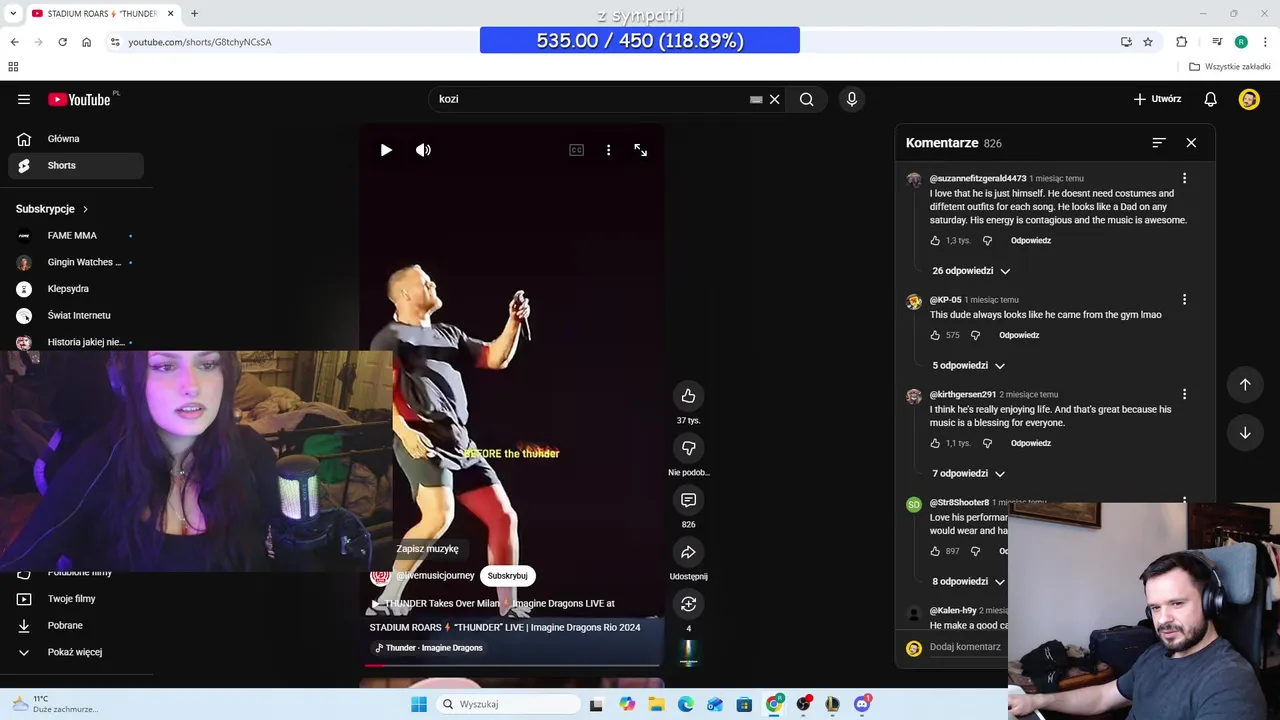1280x720 pixels.
Task: Open options for @suzannefitzgerald4473 comment
Action: pos(1185,179)
